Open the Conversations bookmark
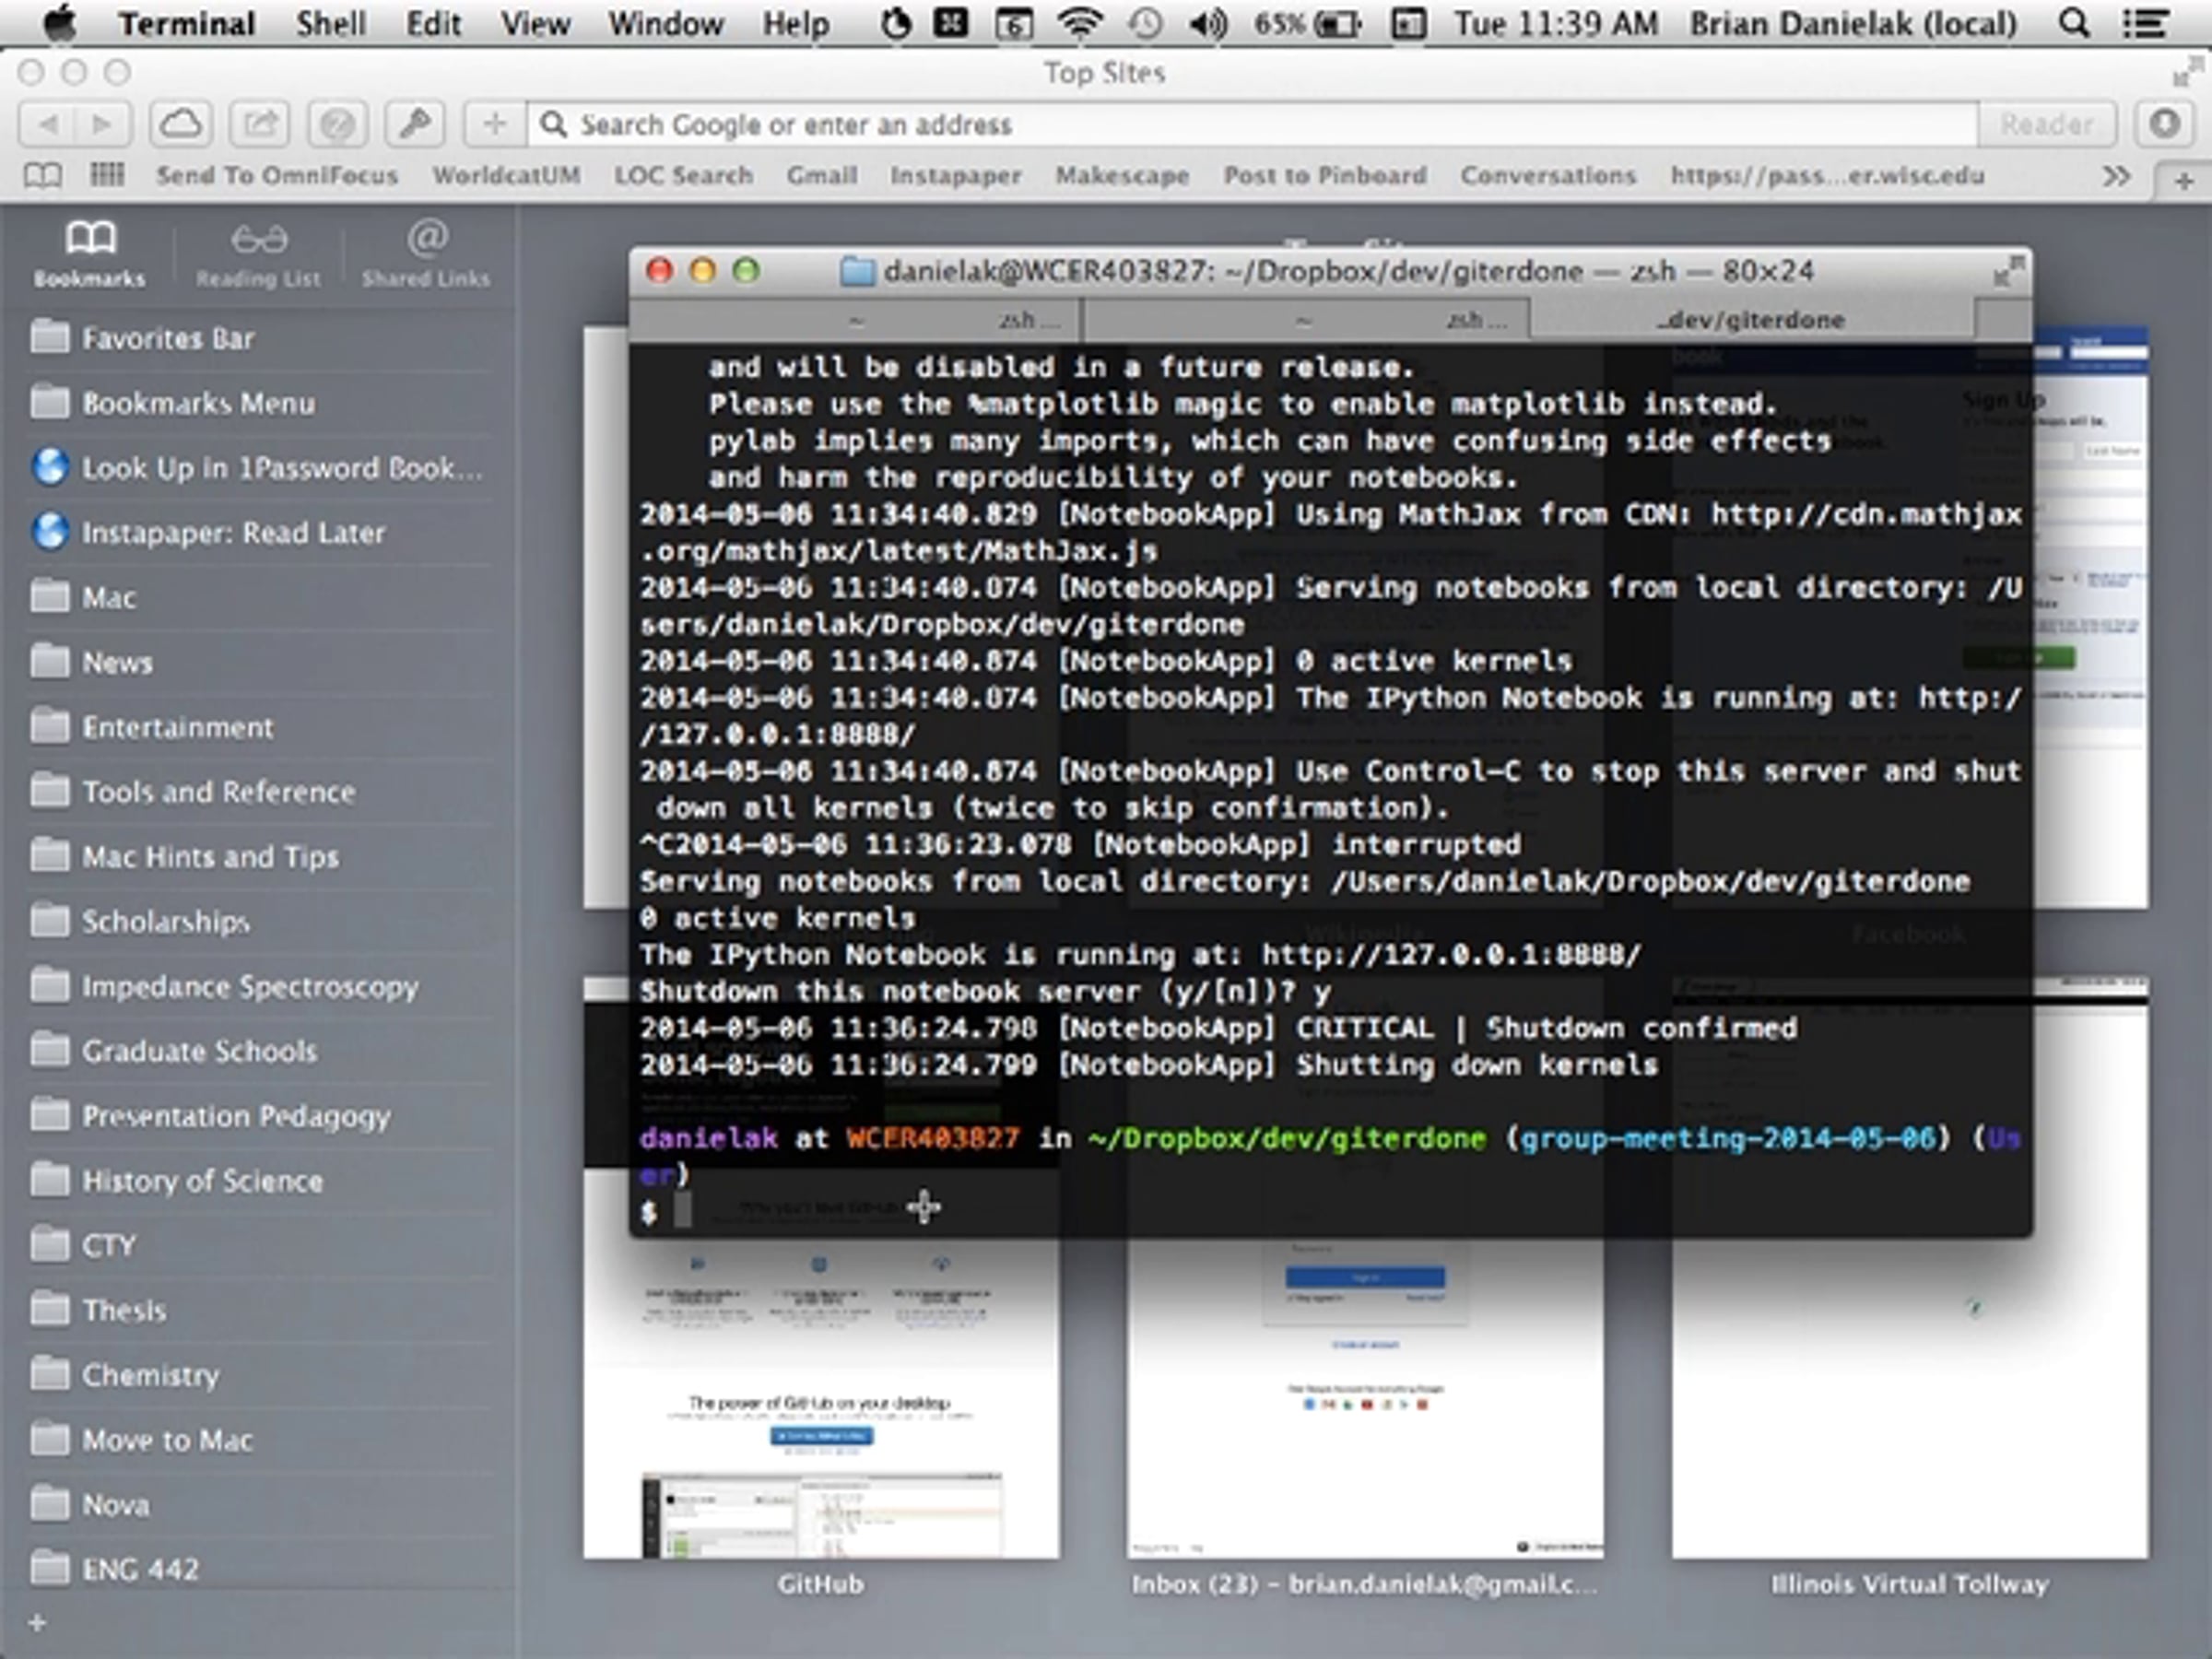Screen dimensions: 2212x1659 click(x=1548, y=176)
